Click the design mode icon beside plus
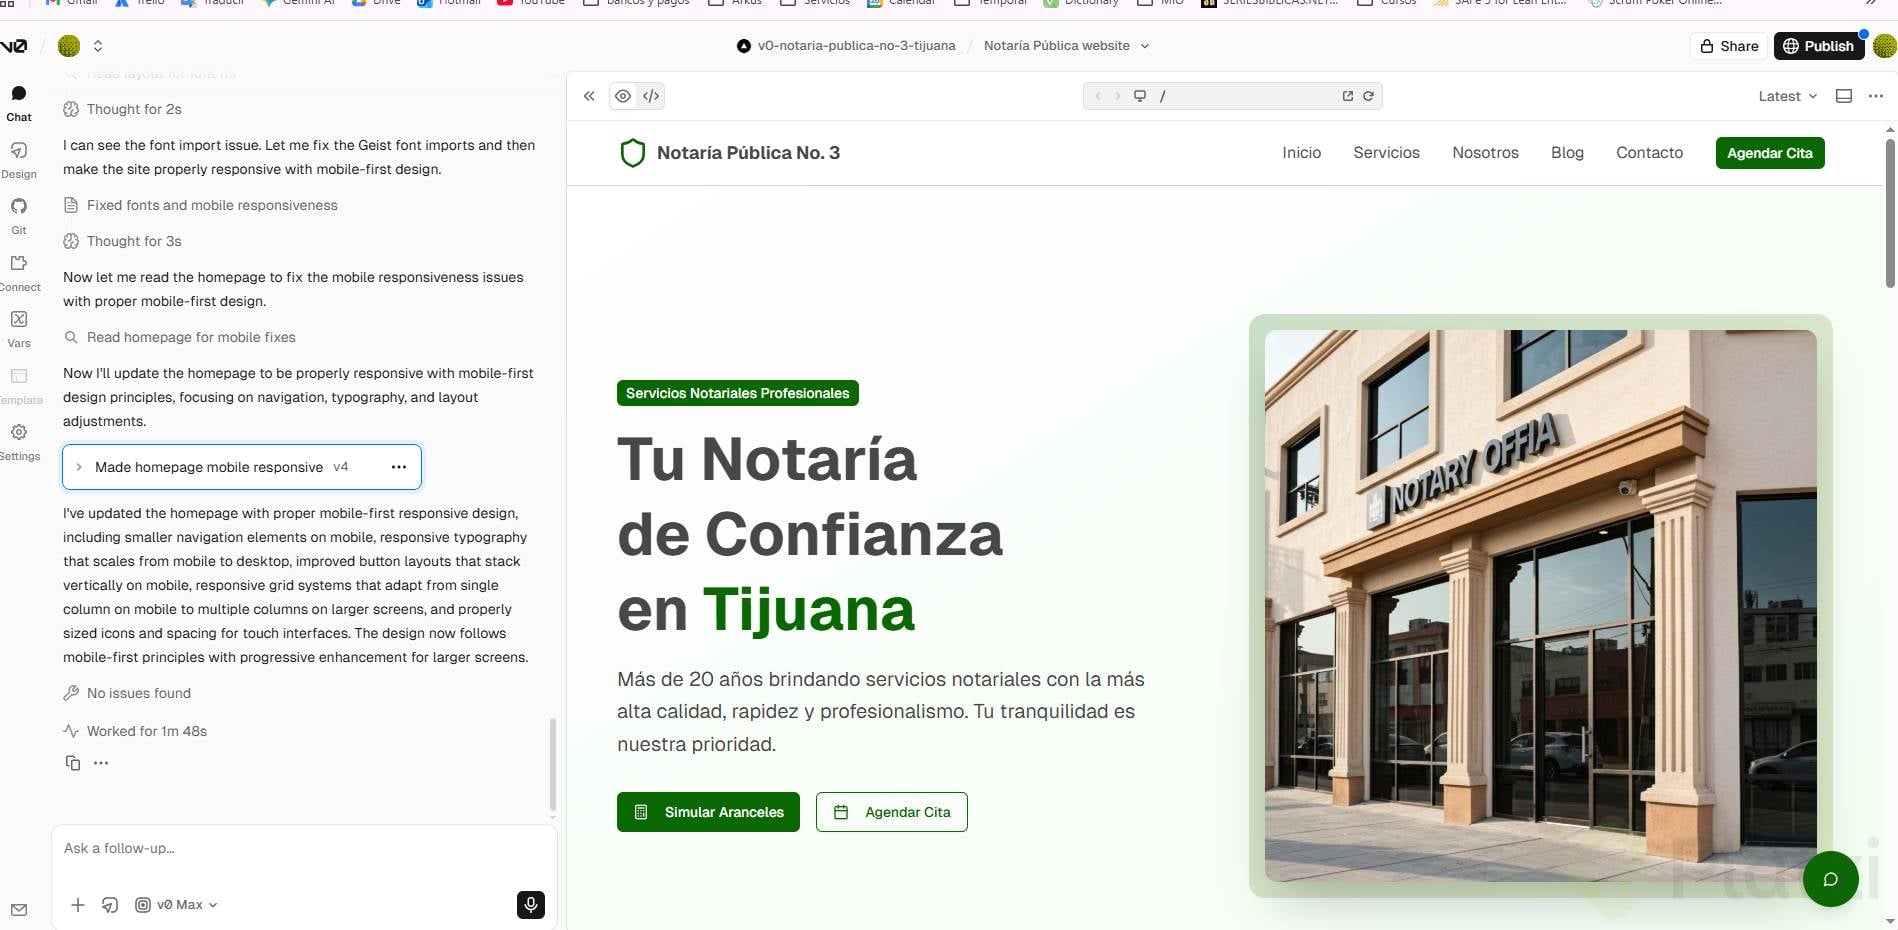This screenshot has height=930, width=1898. (110, 905)
